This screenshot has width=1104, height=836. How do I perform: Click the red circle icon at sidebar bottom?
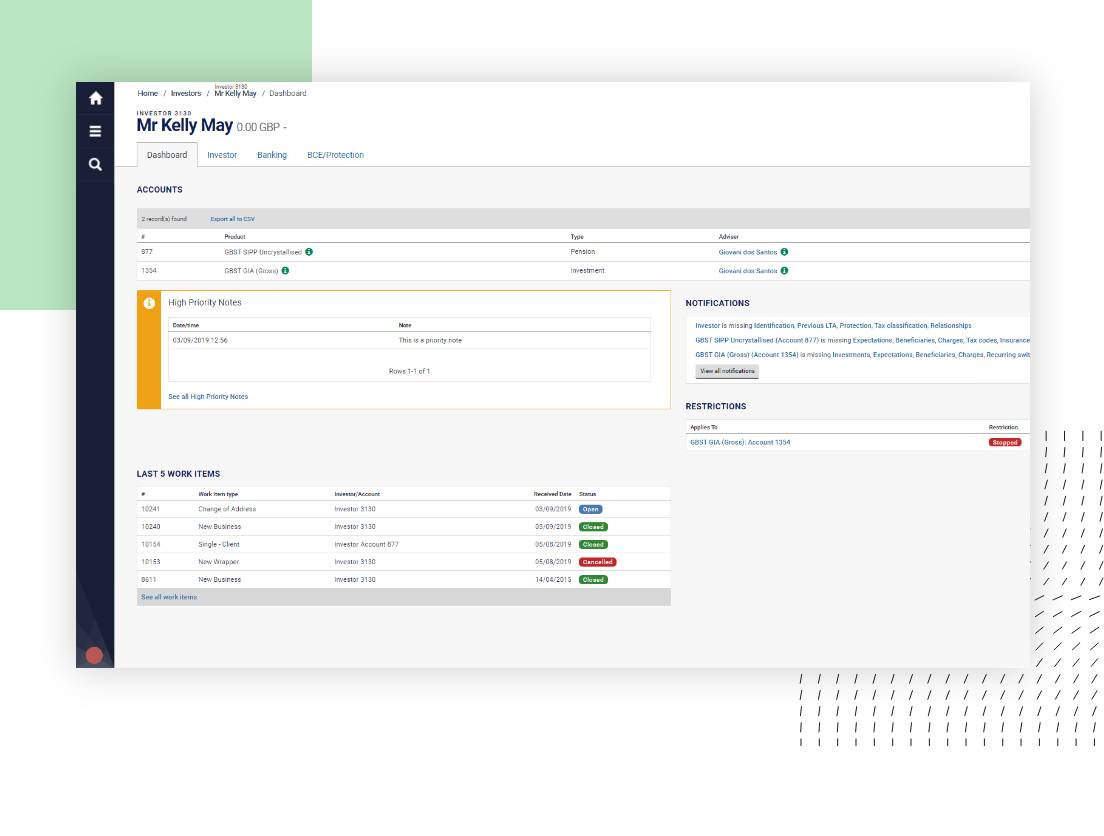pos(93,655)
